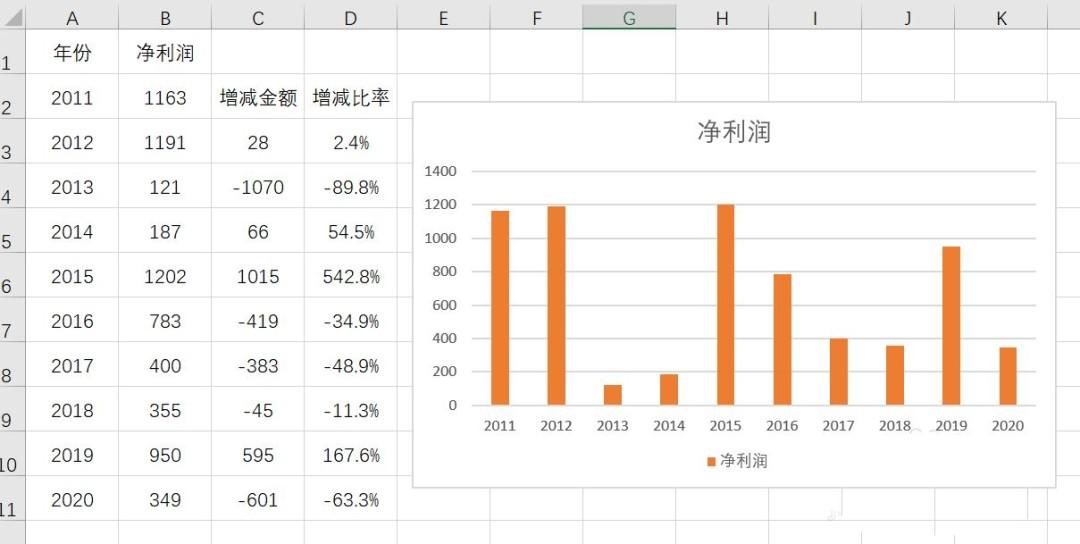Select cell showing -48.9%

click(351, 366)
